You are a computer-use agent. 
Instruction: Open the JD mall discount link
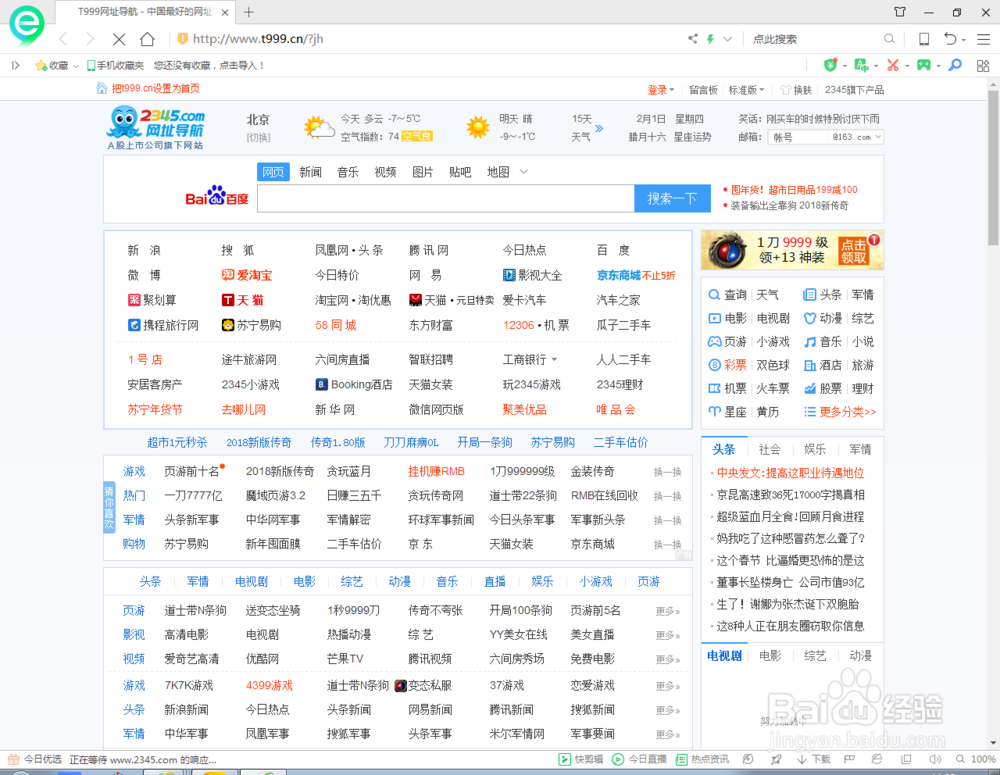click(x=635, y=275)
